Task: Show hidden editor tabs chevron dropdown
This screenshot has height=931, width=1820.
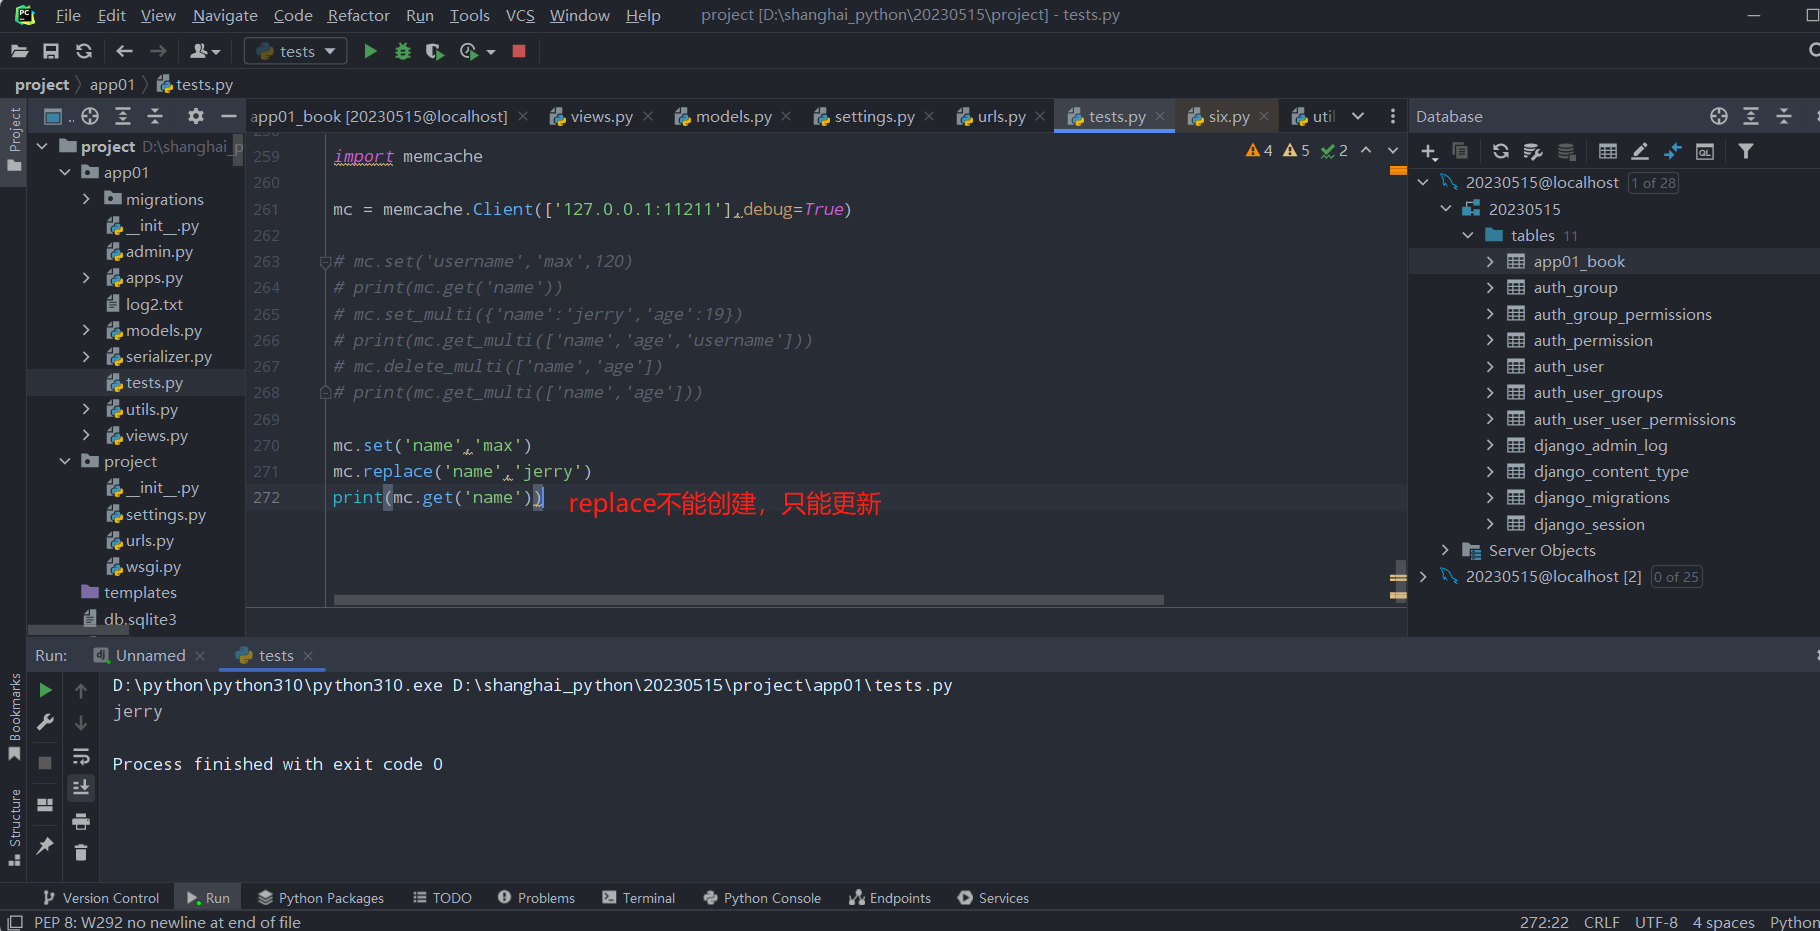Action: coord(1358,116)
